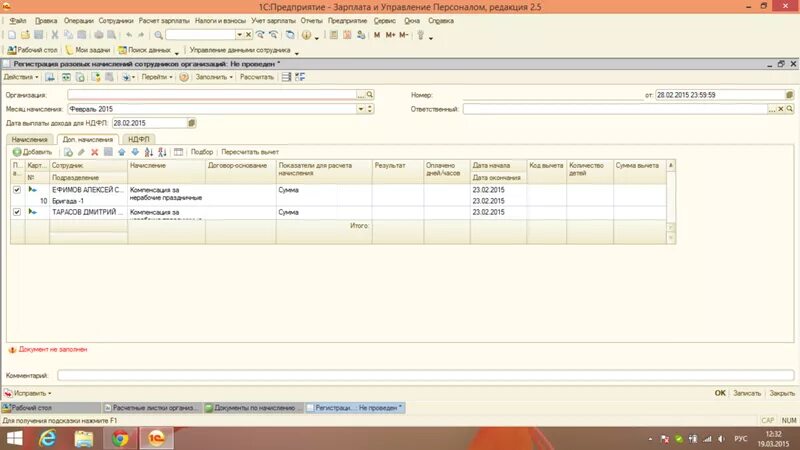Click the M memory button
The image size is (800, 450).
pos(377,35)
